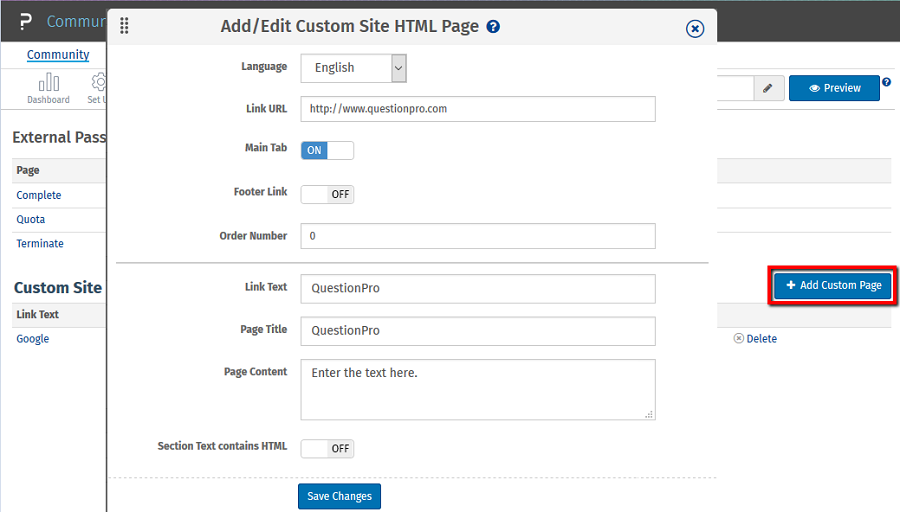This screenshot has width=900, height=512.
Task: Click the help icon beside dialog title
Action: coord(493,27)
